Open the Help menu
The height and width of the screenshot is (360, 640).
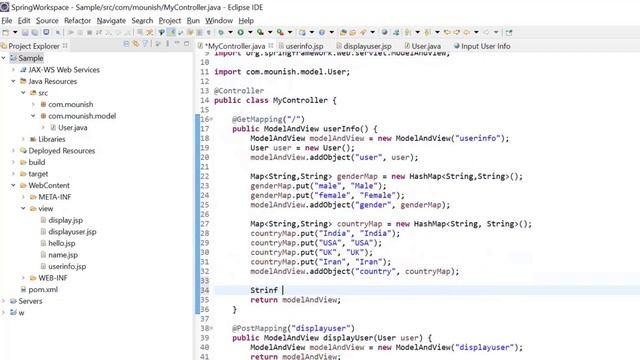pyautogui.click(x=246, y=20)
